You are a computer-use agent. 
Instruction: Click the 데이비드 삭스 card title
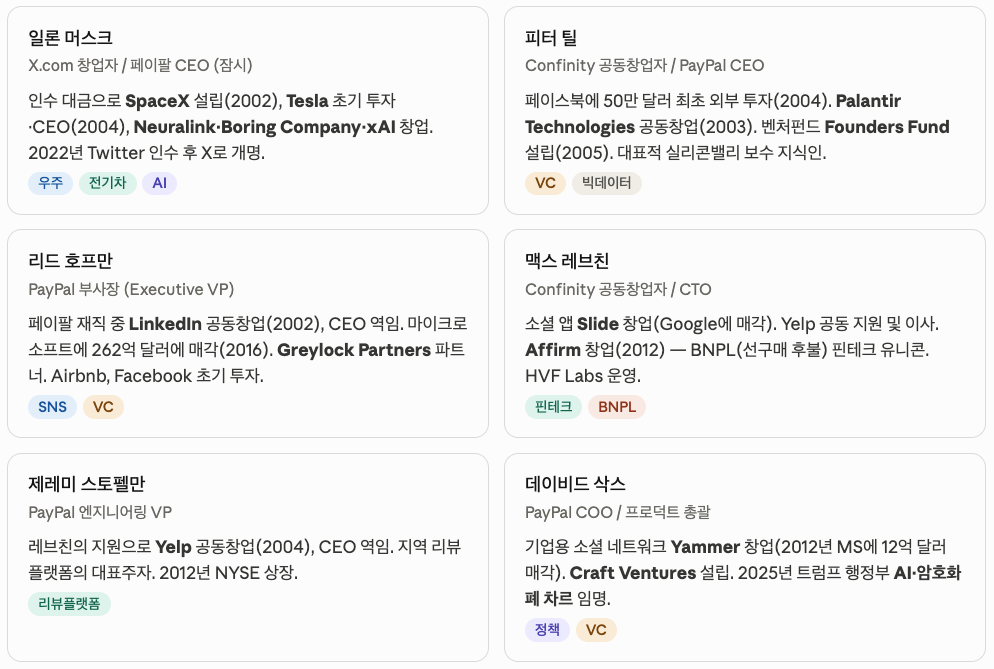pos(575,484)
